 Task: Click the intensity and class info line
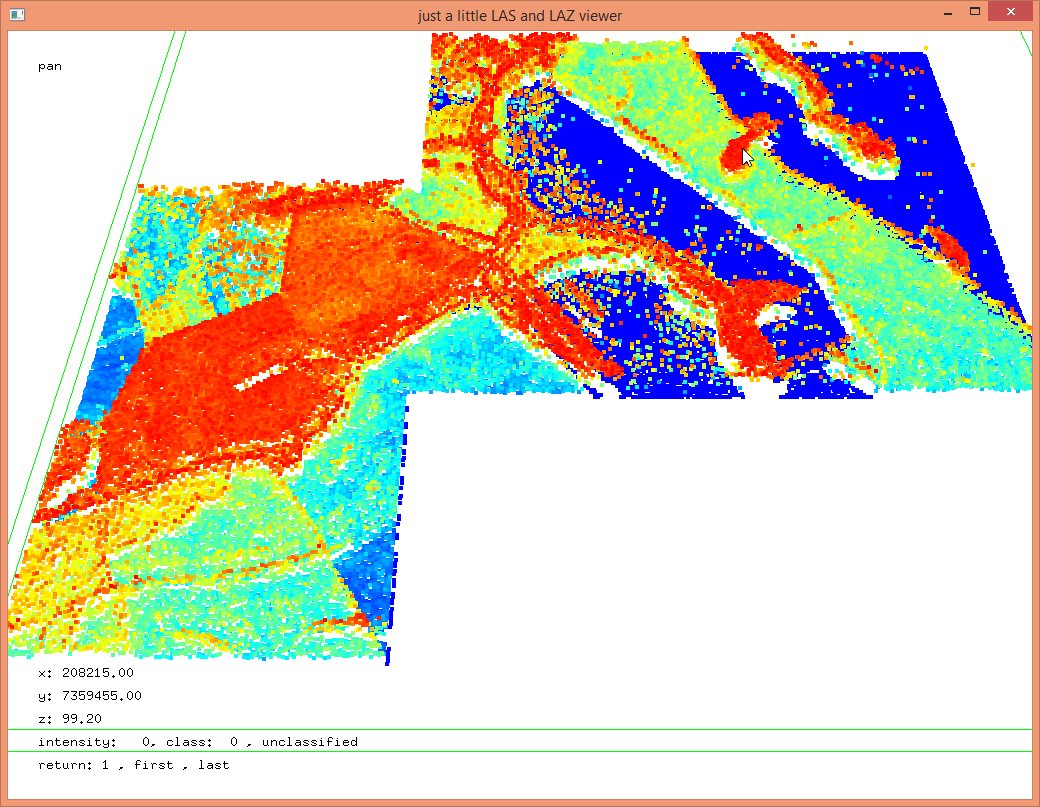point(197,742)
